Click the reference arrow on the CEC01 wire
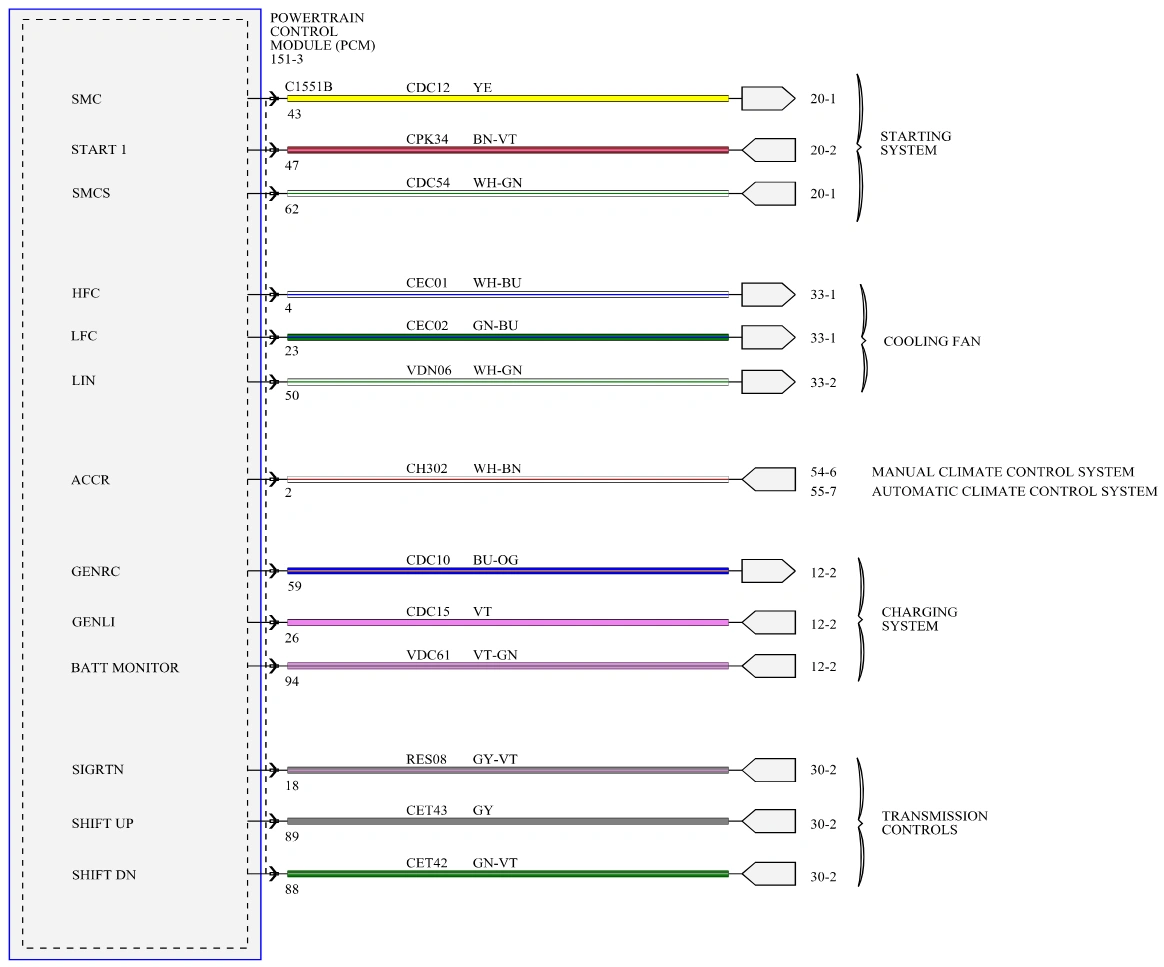1164x967 pixels. pyautogui.click(x=768, y=295)
